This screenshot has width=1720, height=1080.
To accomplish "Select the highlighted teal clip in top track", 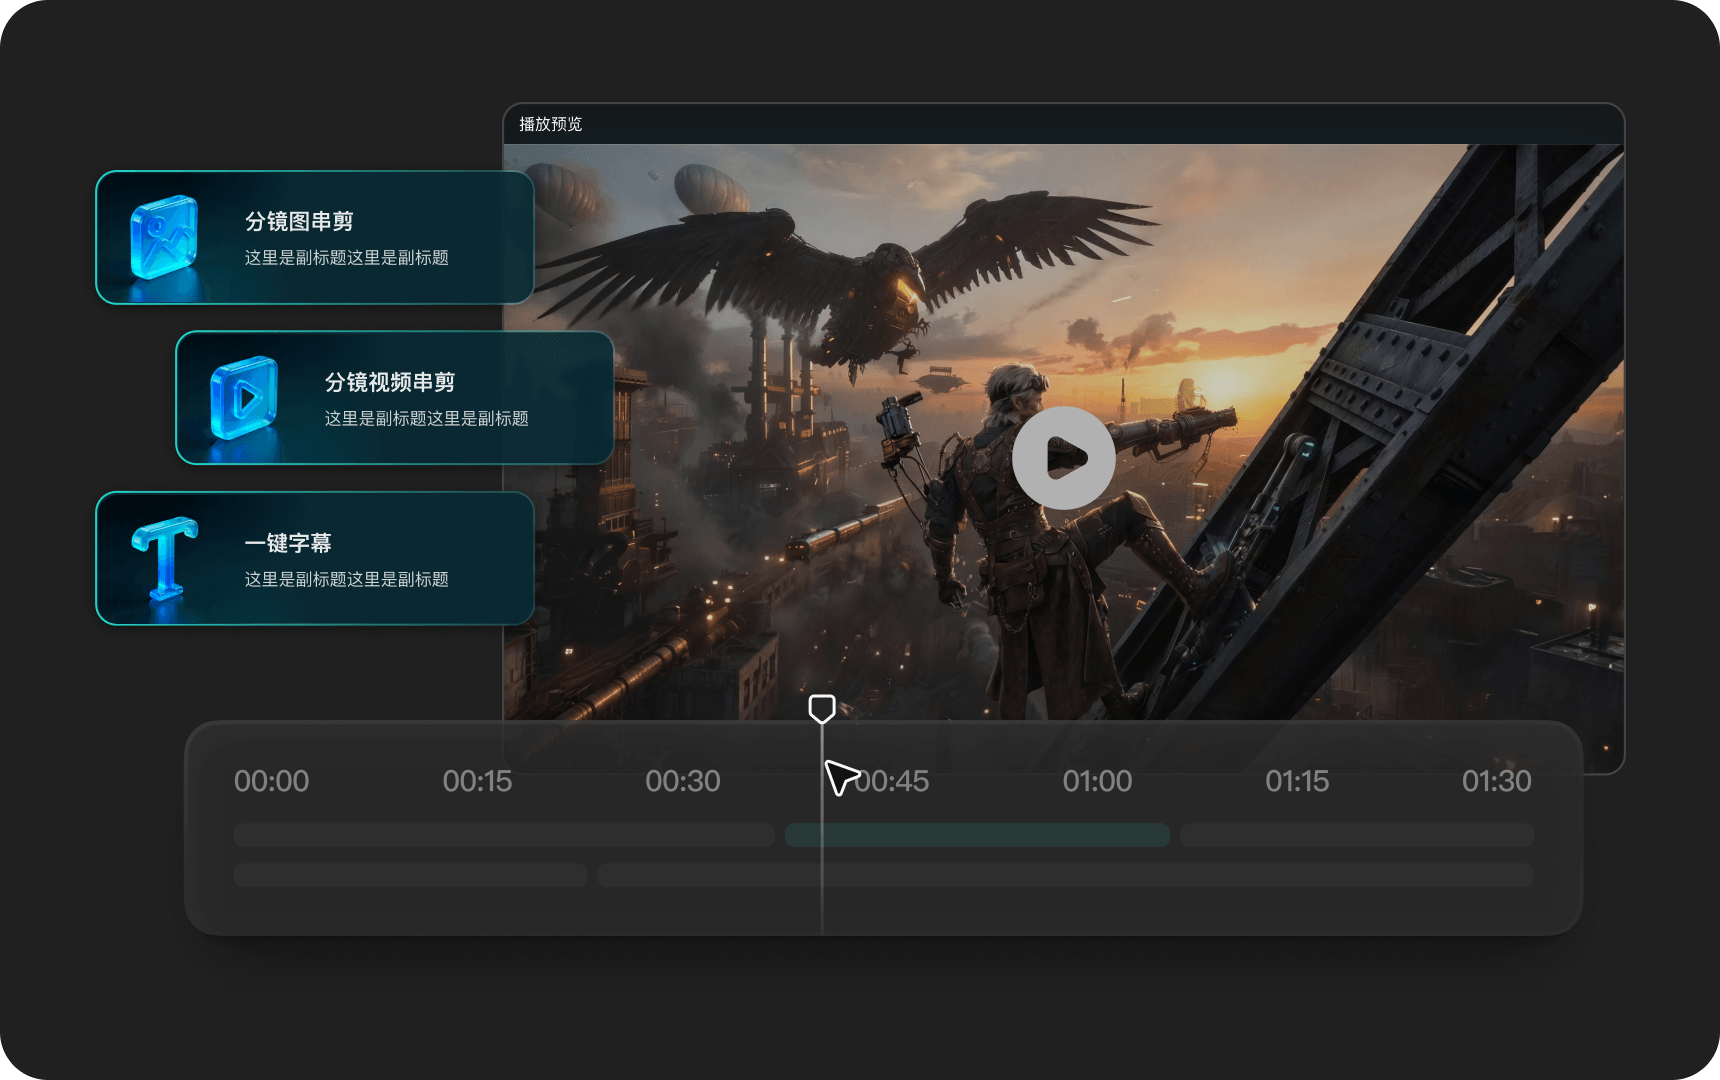I will click(x=977, y=835).
